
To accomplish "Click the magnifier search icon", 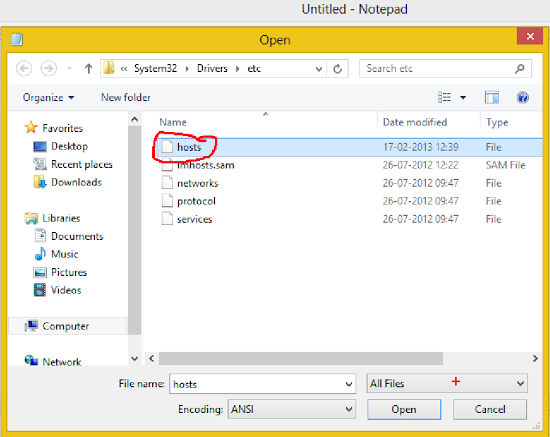I will (520, 68).
